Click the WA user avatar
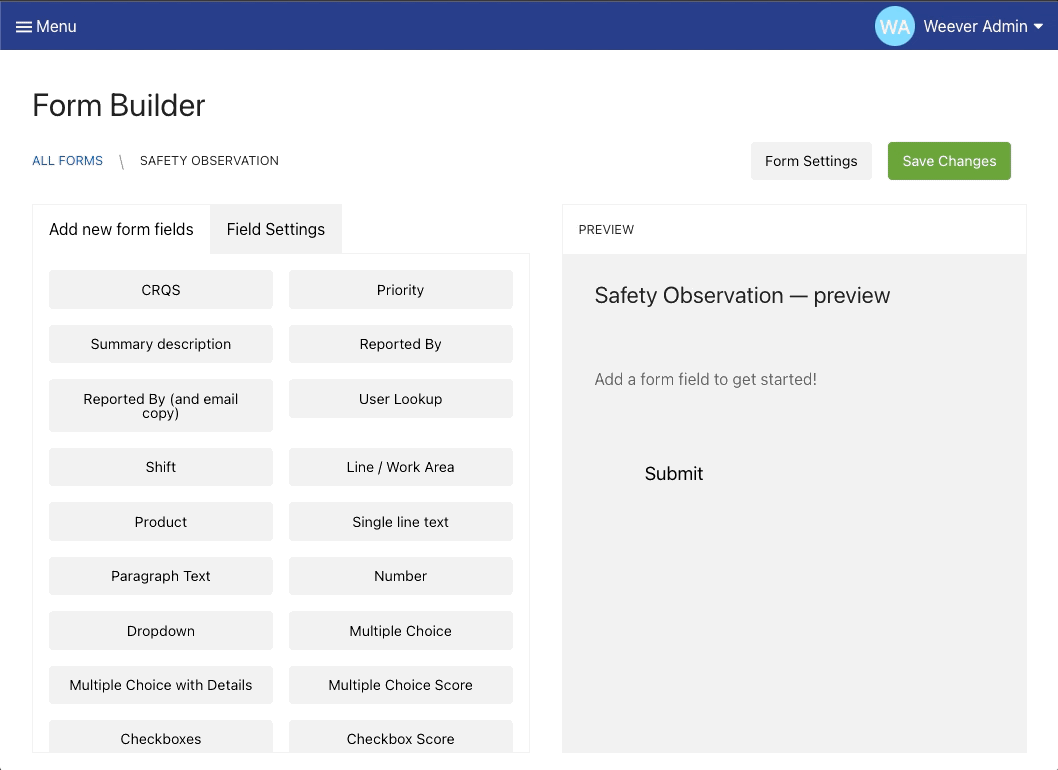This screenshot has width=1058, height=770. 894,26
